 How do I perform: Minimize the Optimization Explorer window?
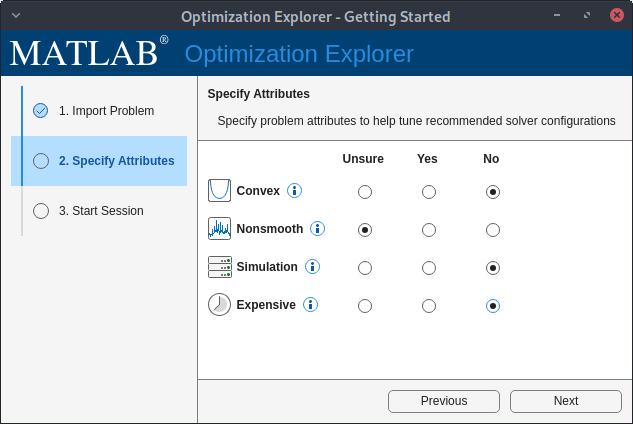click(557, 15)
